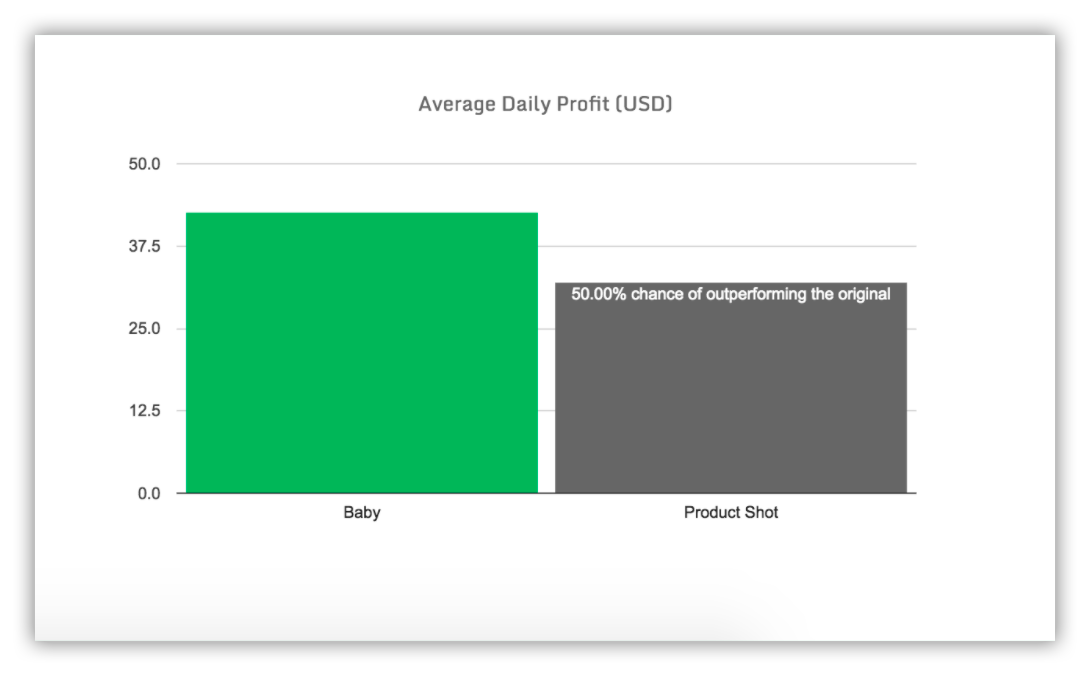The height and width of the screenshot is (676, 1090).
Task: Click the 37.5 gridline right of Baby bar
Action: [727, 246]
